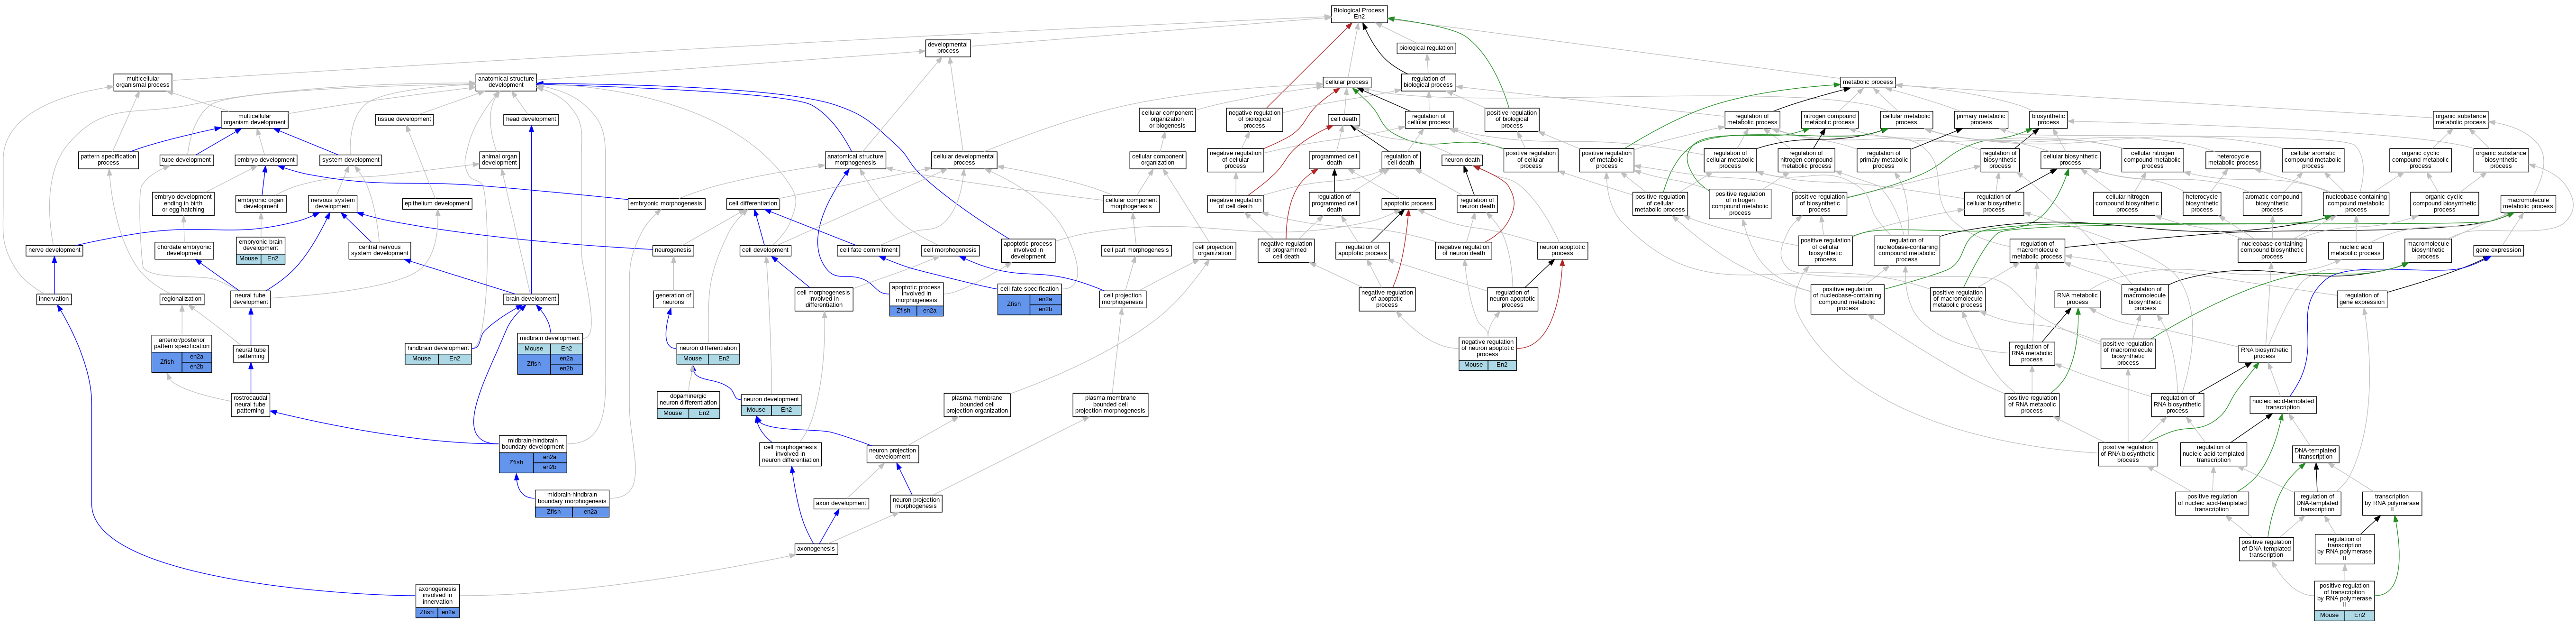Select the 'epithelium development' node
This screenshot has width=2576, height=626.
coord(437,203)
